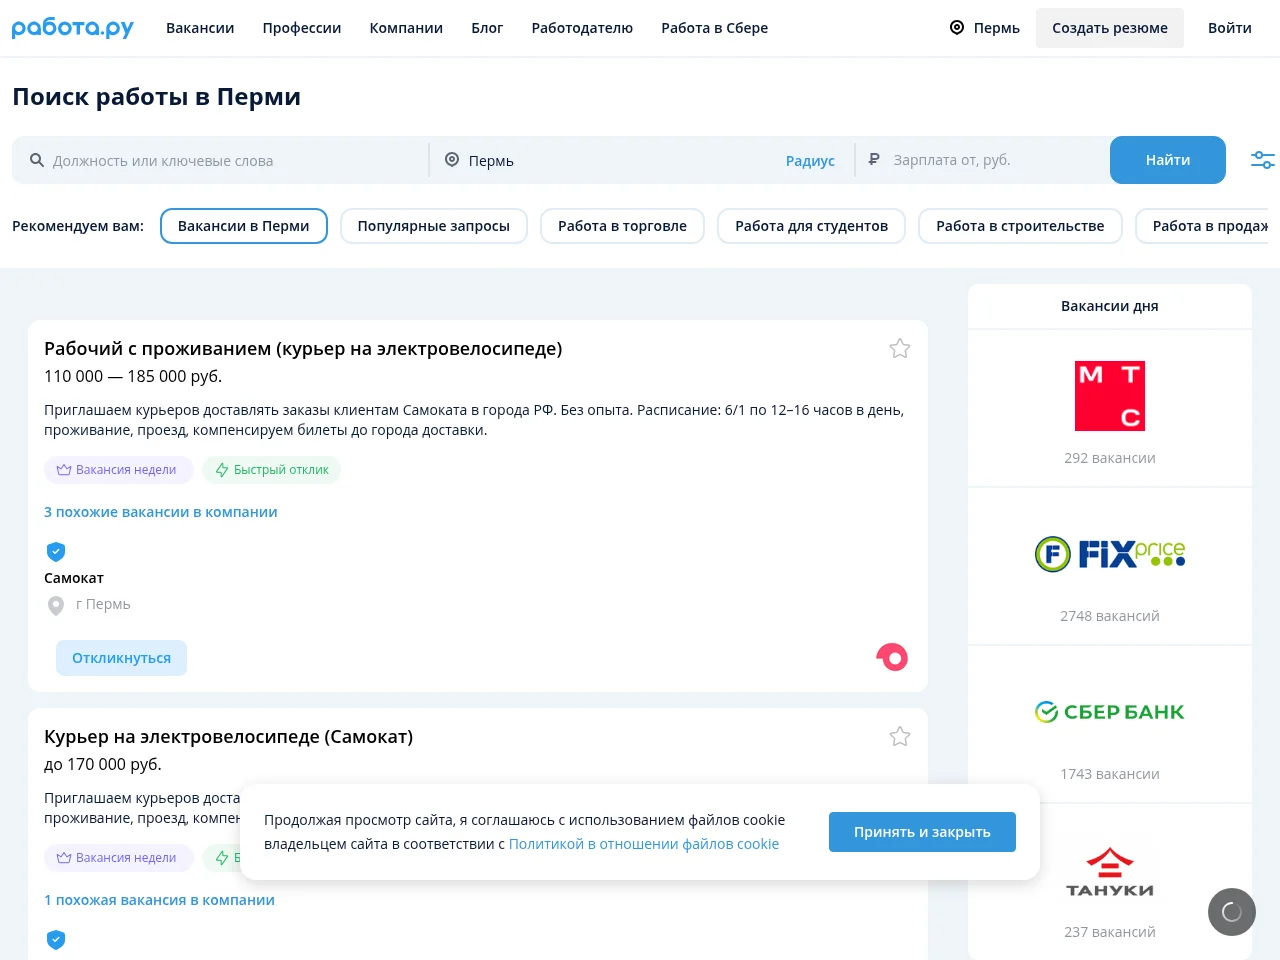Open the Сбербанк company logo

1110,712
